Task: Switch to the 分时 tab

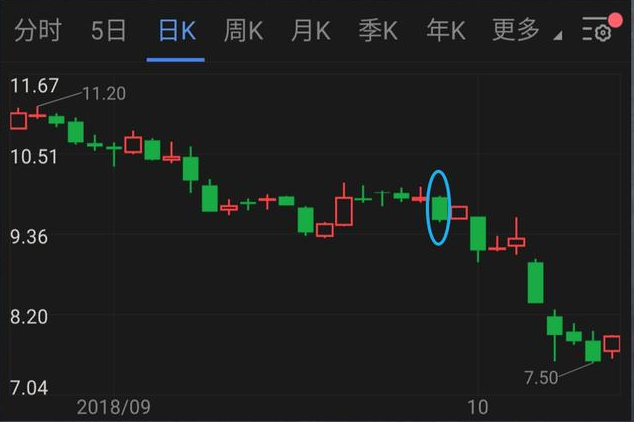Action: 38,30
